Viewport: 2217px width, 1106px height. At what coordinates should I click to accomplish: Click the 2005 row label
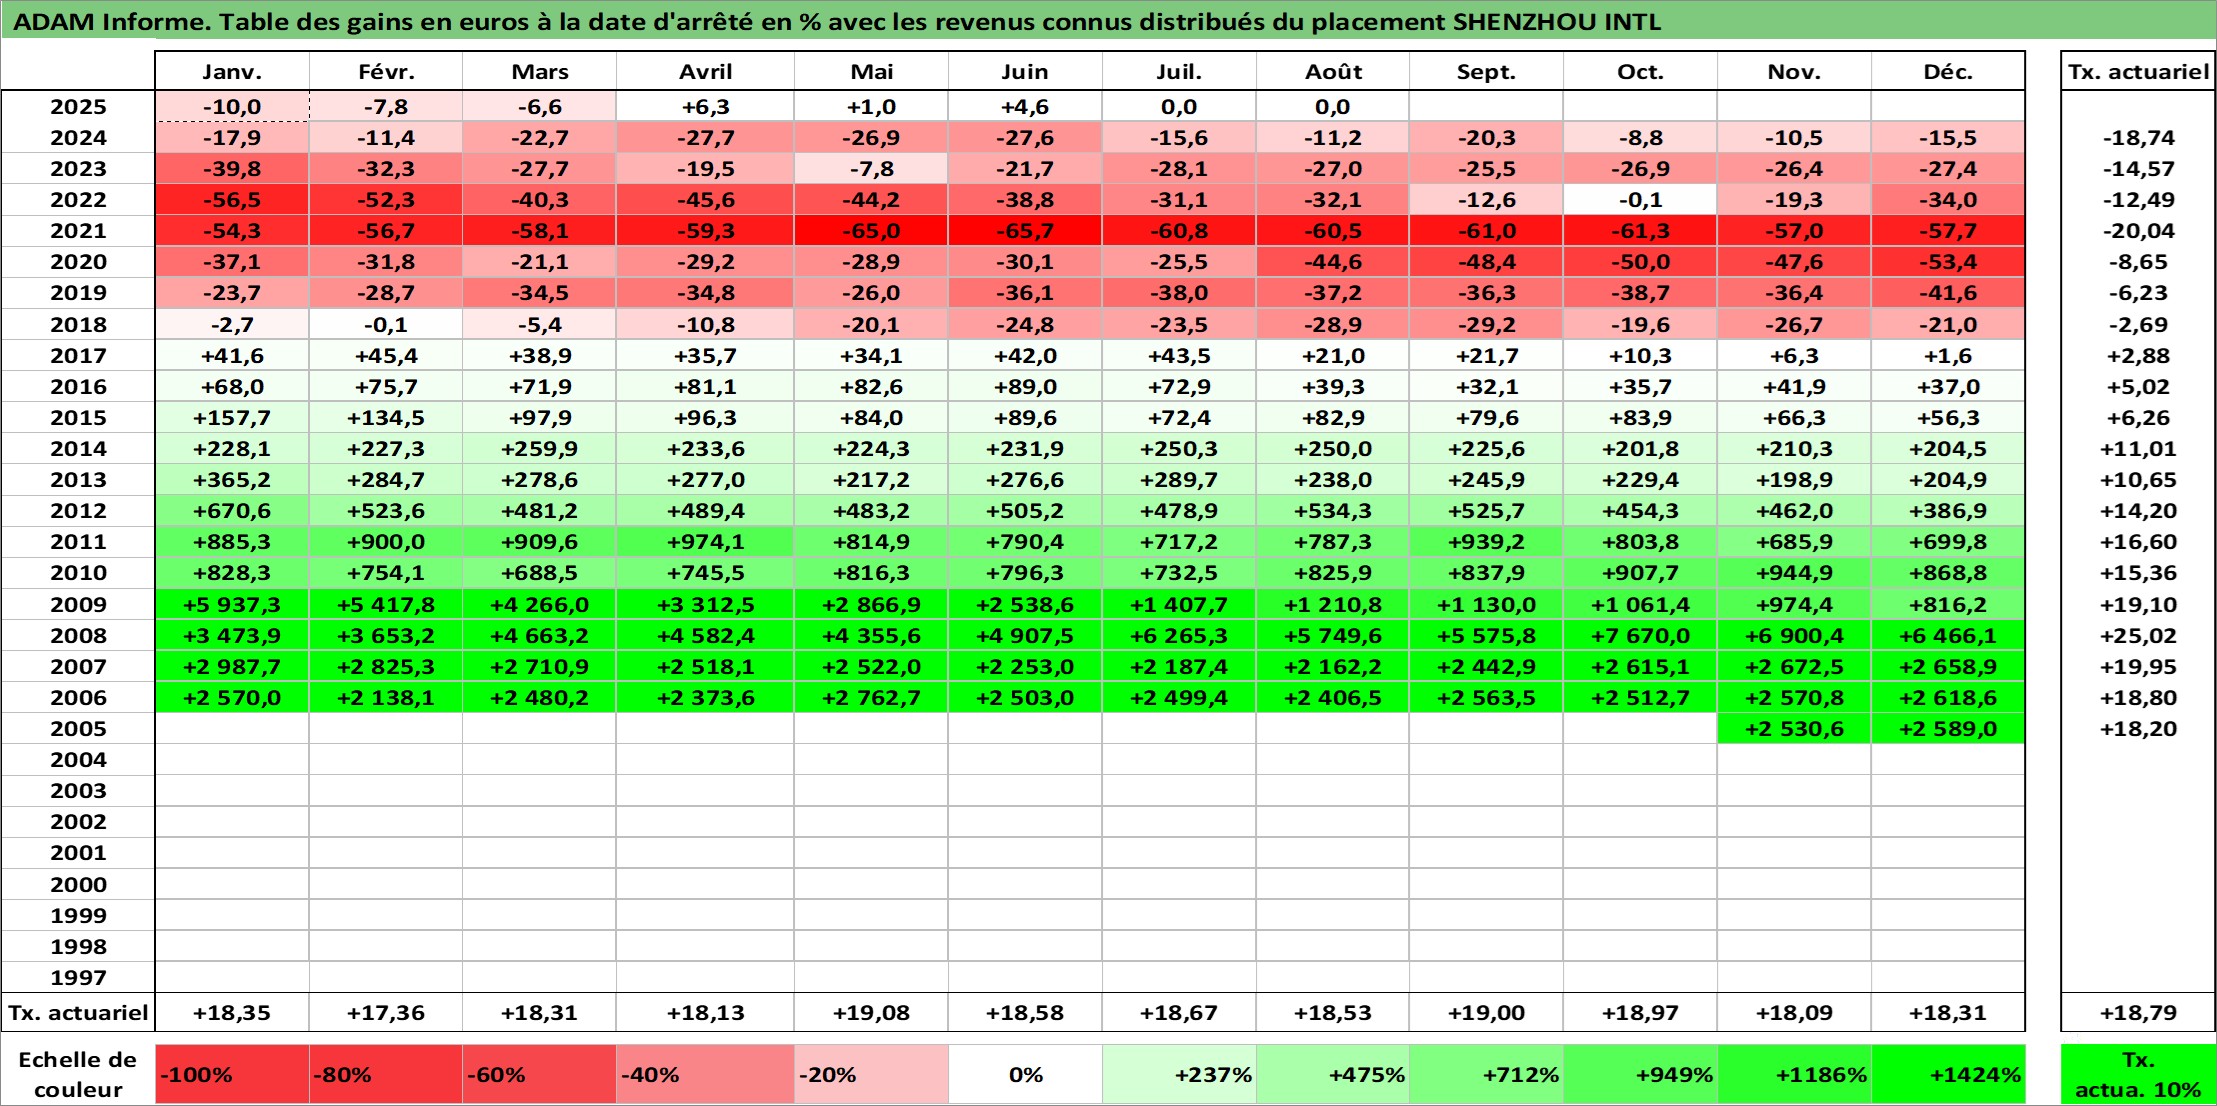(x=78, y=729)
